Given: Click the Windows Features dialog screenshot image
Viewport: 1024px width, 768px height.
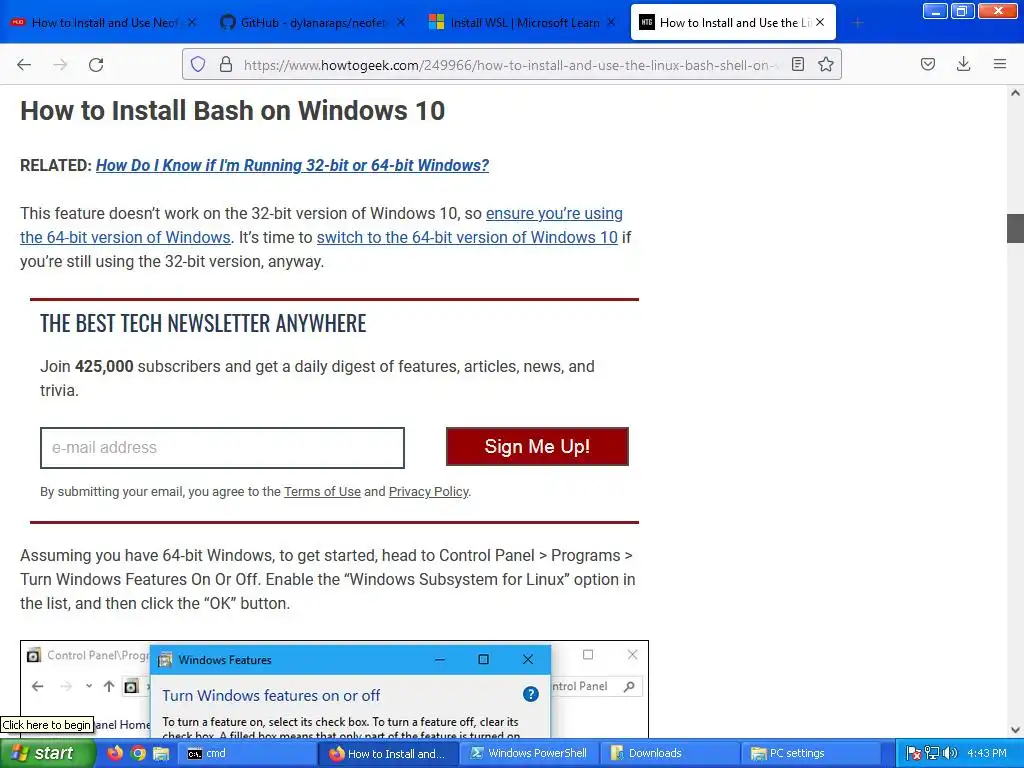Looking at the screenshot, I should point(334,689).
